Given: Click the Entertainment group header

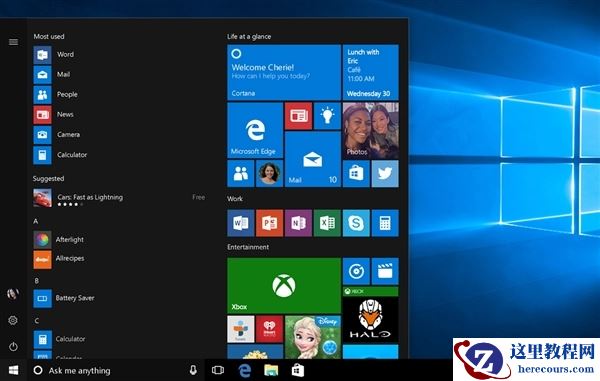Looking at the screenshot, I should click(248, 247).
